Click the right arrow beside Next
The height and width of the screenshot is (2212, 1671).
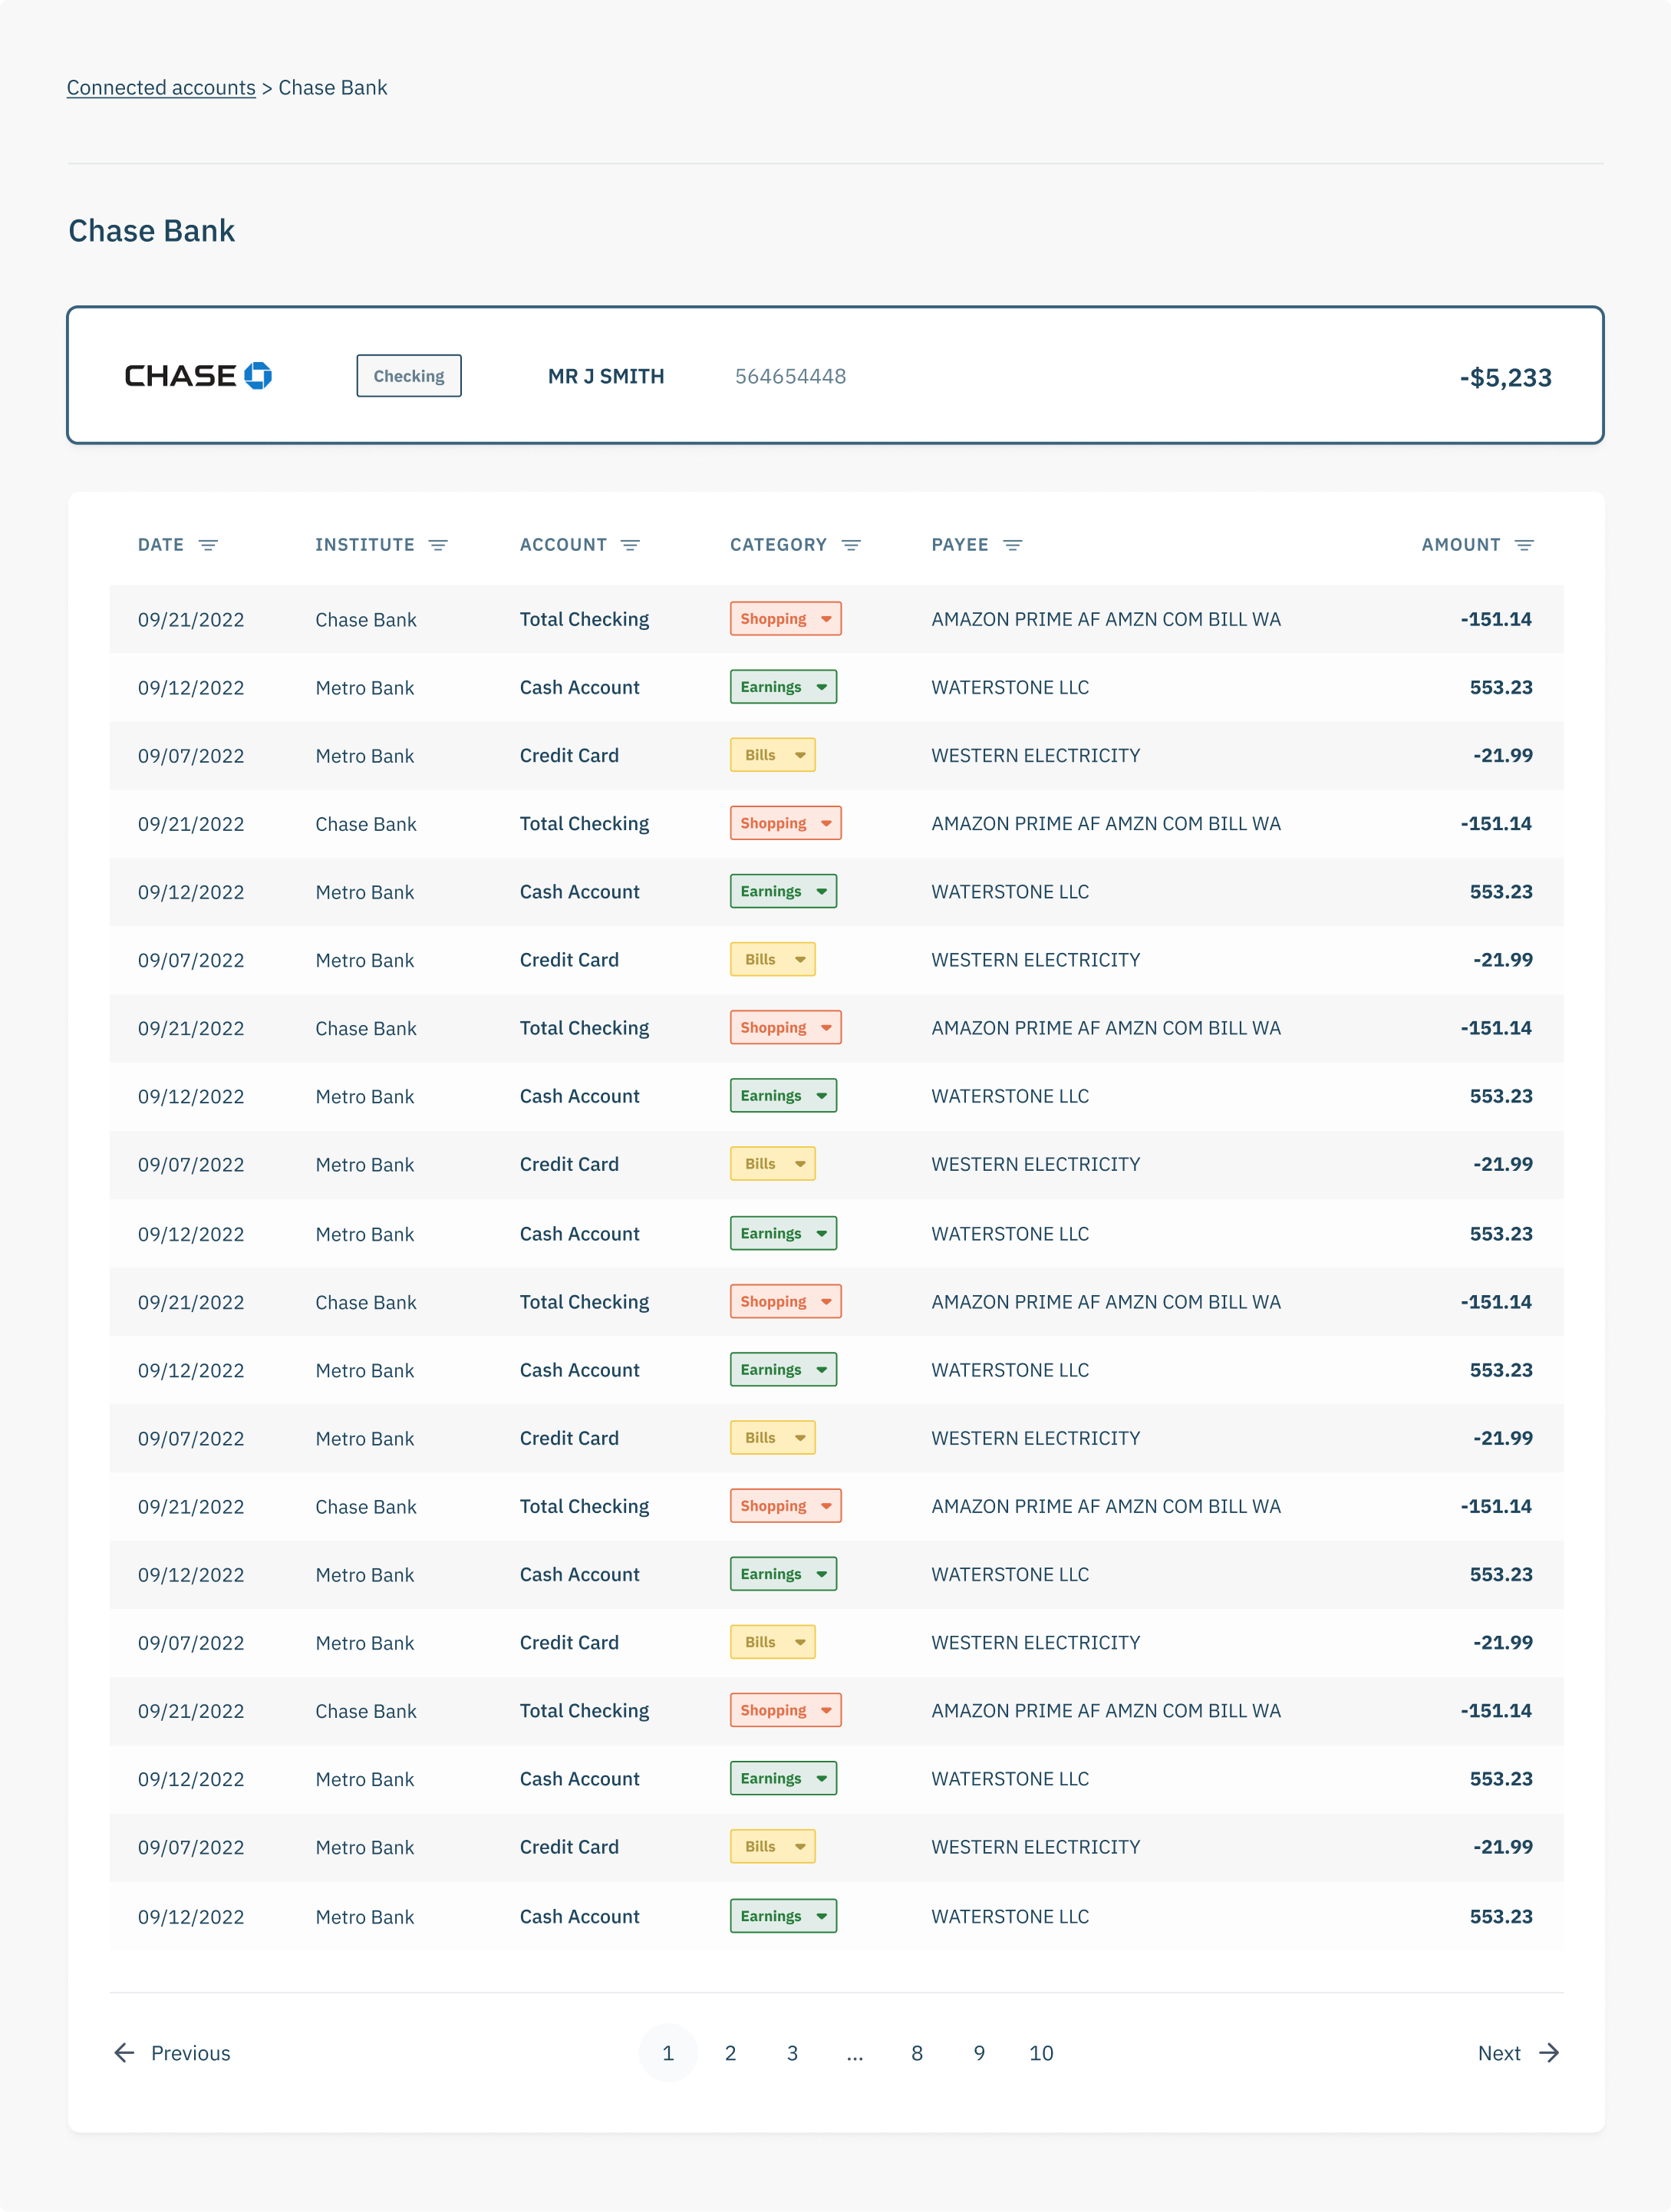(1549, 2053)
